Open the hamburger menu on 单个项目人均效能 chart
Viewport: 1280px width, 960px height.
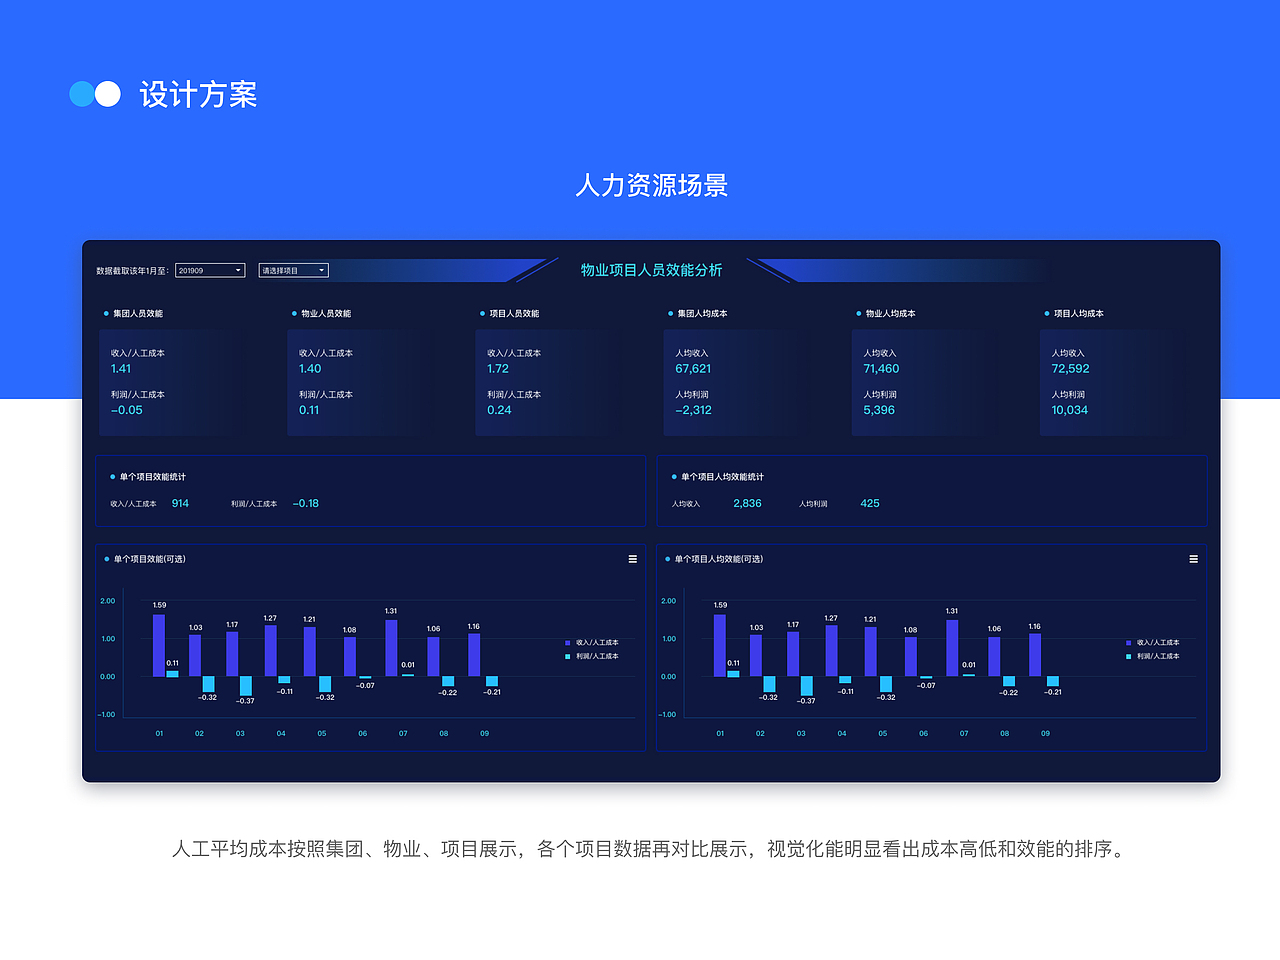pos(1193,559)
